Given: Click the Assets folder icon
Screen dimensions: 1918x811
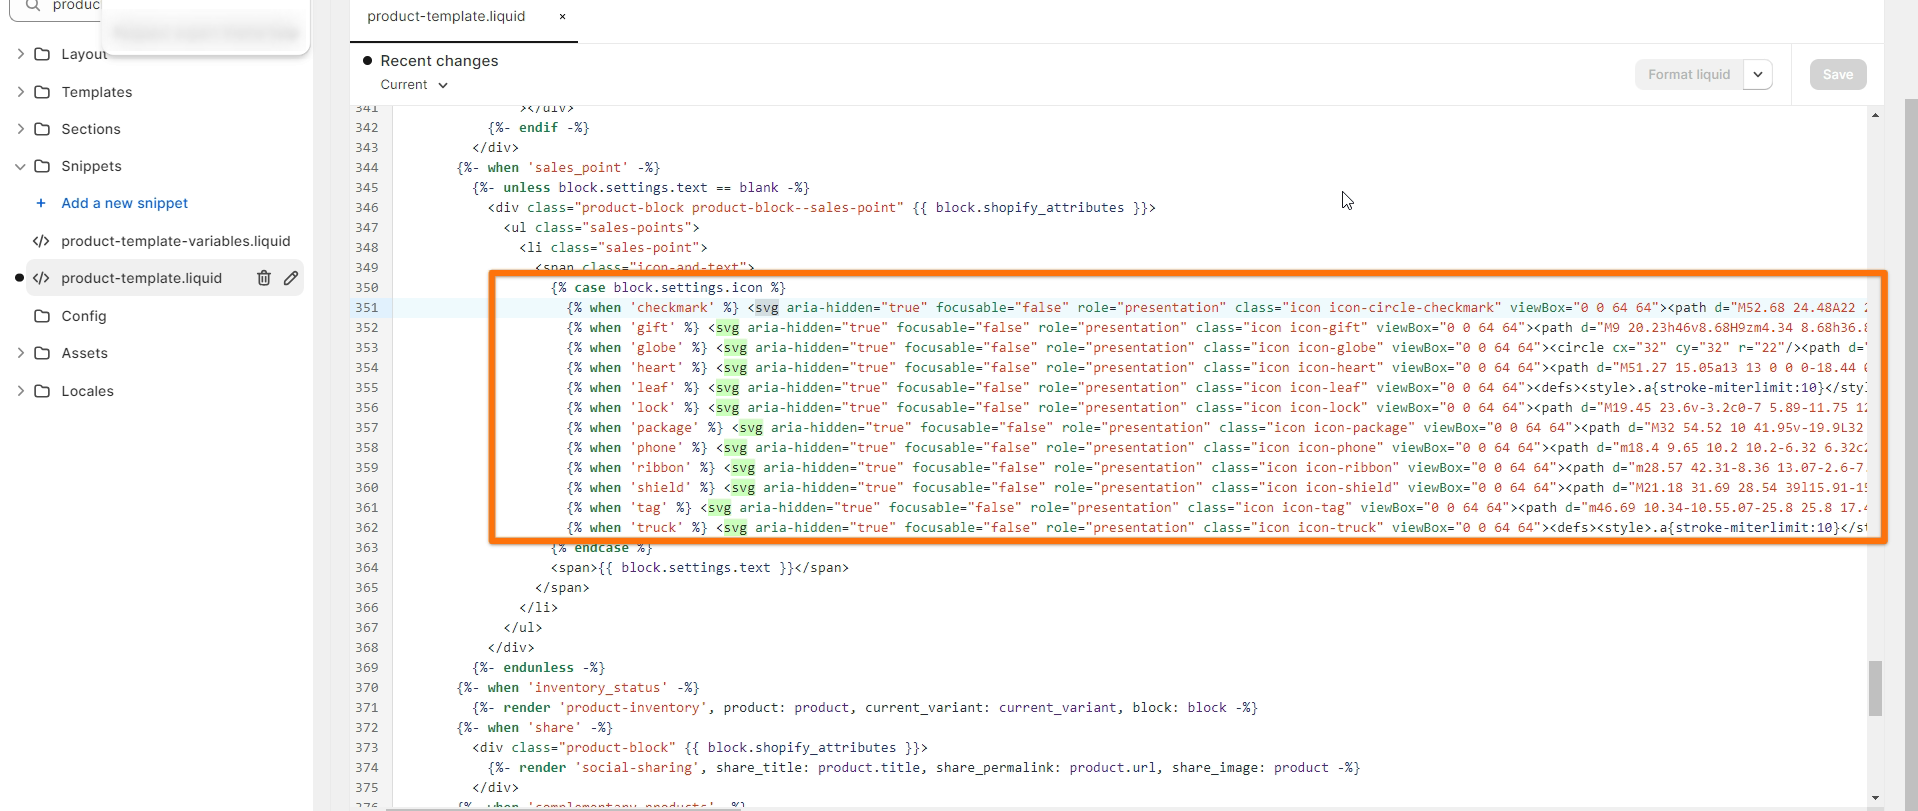Looking at the screenshot, I should 42,353.
